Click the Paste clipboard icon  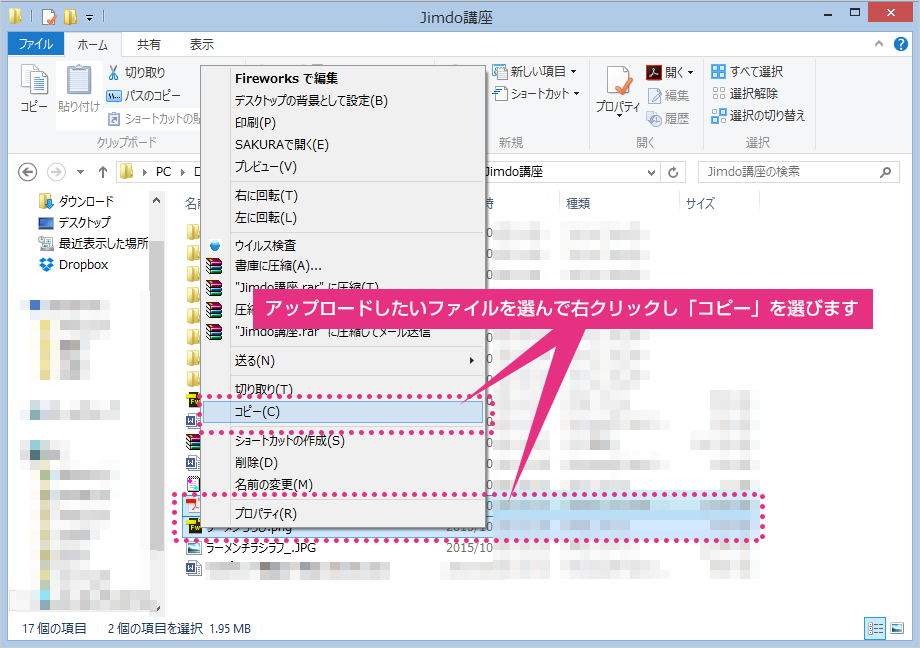79,80
